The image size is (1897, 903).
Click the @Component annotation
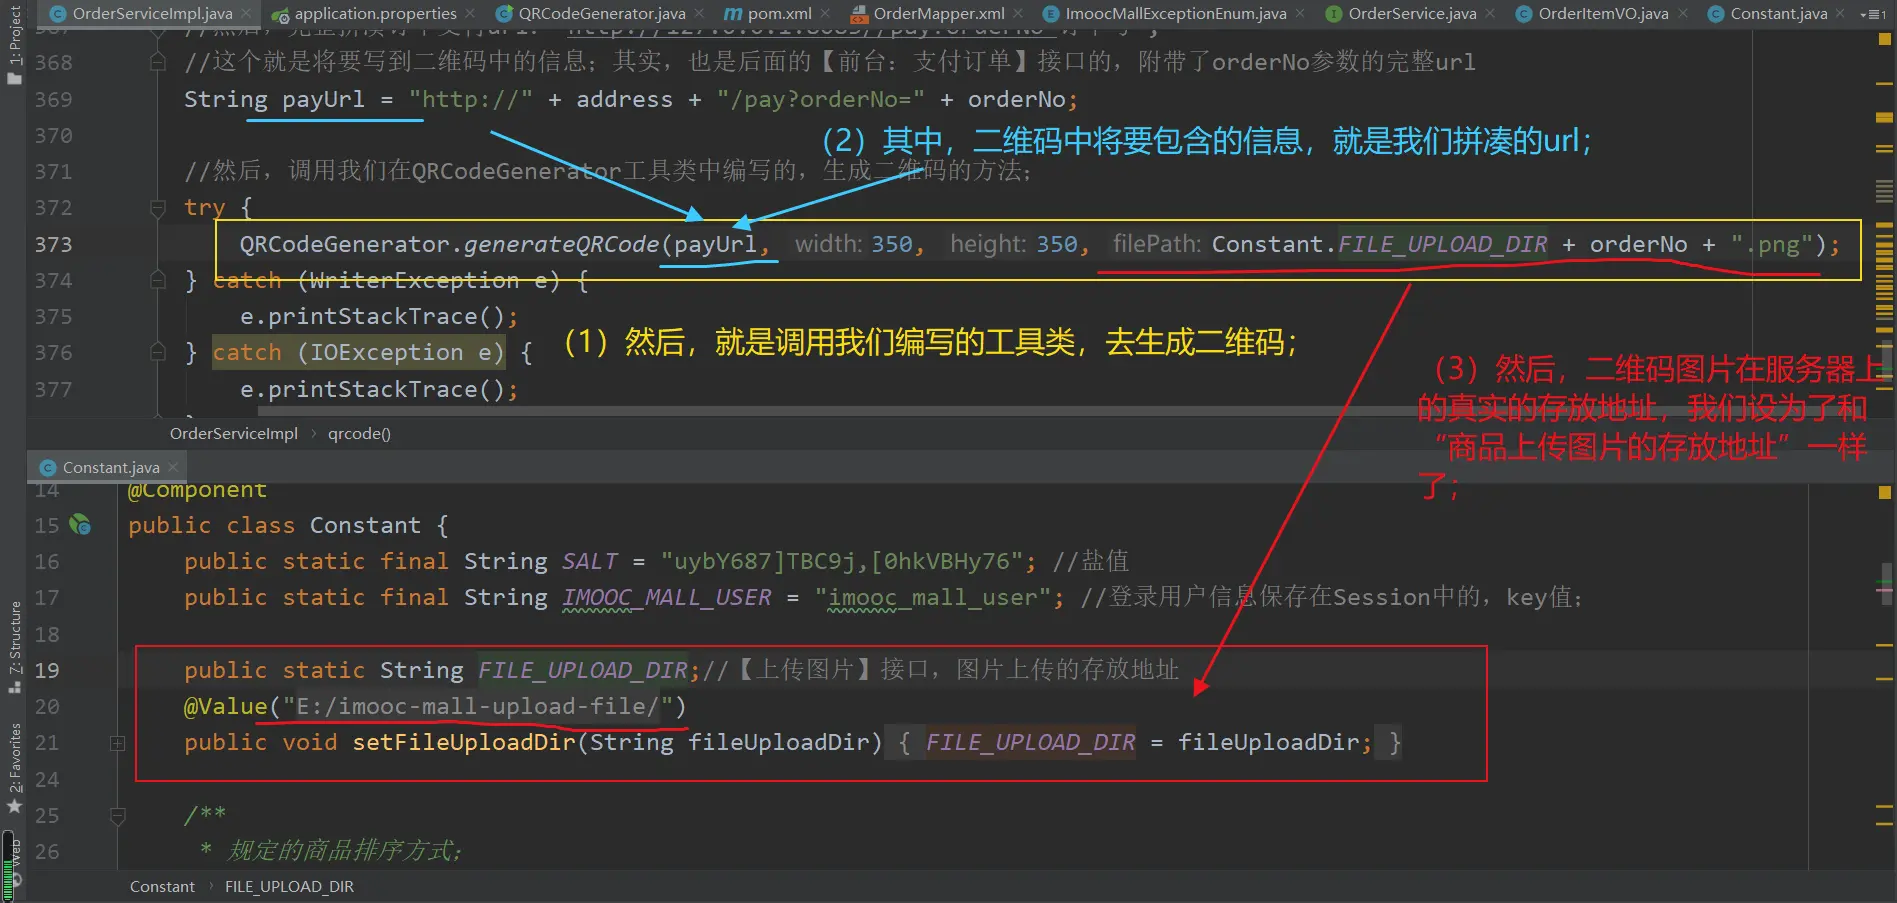tap(197, 489)
